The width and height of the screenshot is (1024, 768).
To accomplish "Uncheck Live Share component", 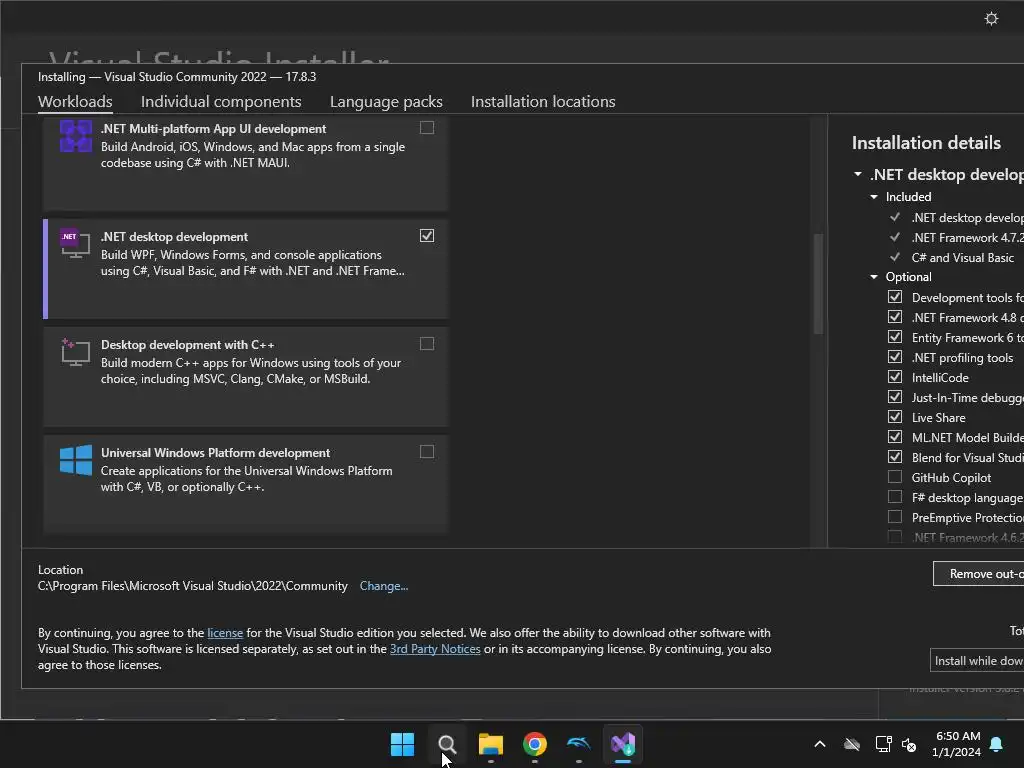I will point(895,417).
